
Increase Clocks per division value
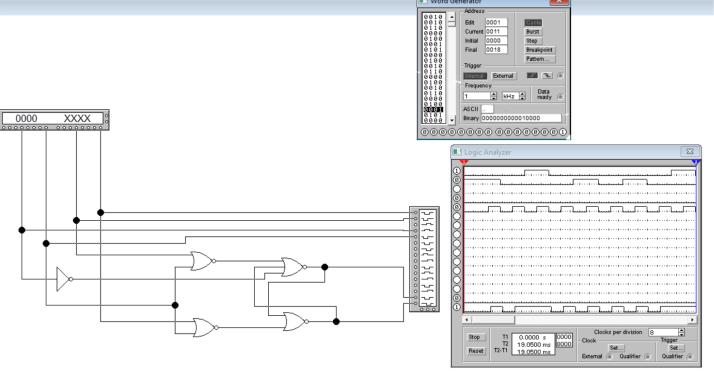click(681, 330)
